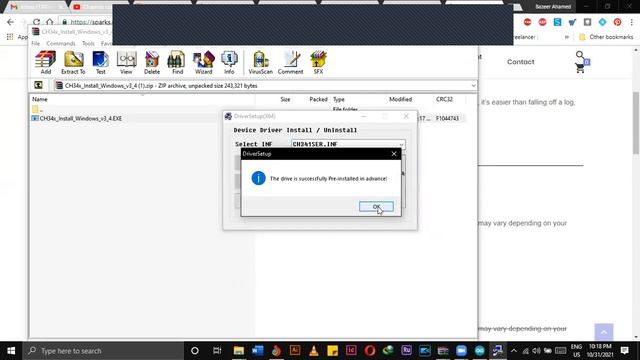This screenshot has width=640, height=360.
Task: Open Arduino IDE from taskbar
Action: click(x=480, y=351)
